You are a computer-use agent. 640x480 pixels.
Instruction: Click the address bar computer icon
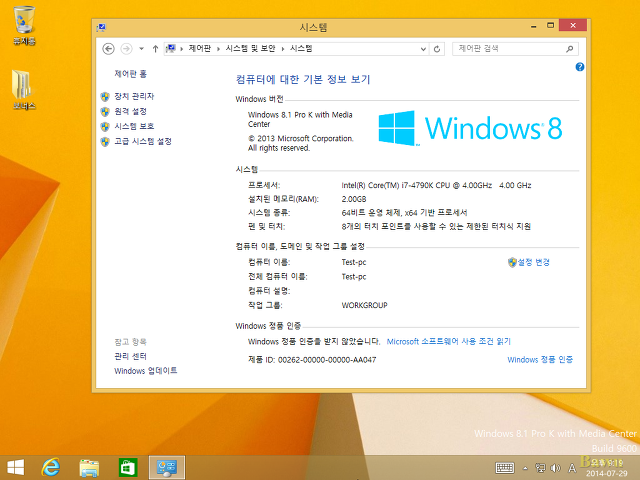[x=171, y=49]
